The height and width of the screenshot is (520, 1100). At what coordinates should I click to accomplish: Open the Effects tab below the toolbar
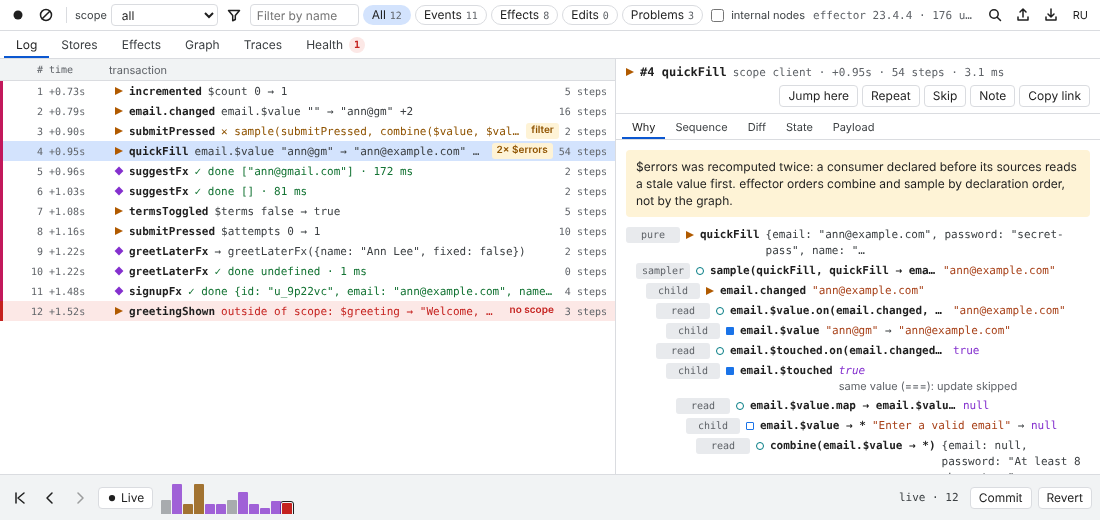pos(141,45)
